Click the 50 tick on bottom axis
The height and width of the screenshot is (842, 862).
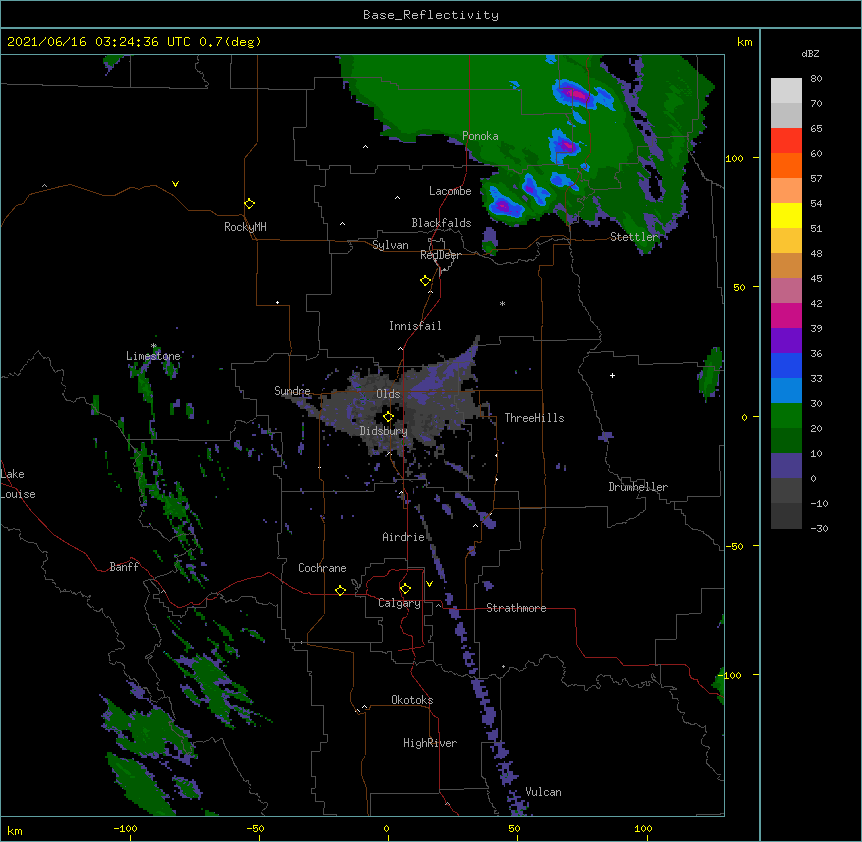click(x=513, y=828)
